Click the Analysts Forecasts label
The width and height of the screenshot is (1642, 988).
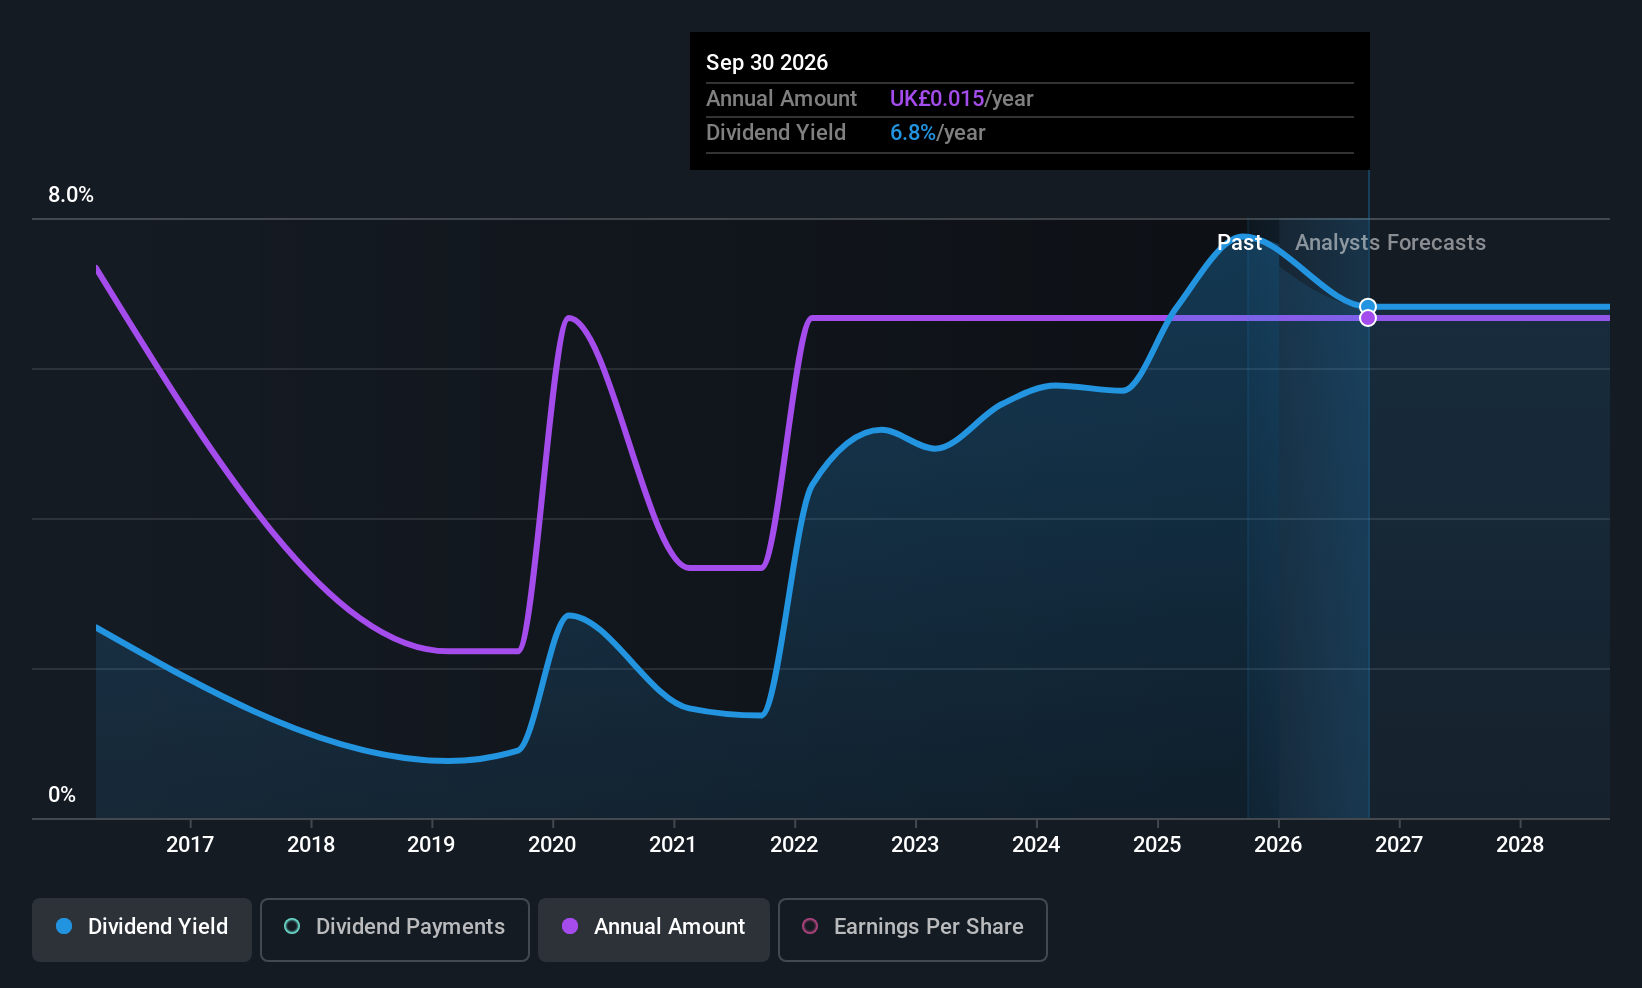(x=1390, y=243)
